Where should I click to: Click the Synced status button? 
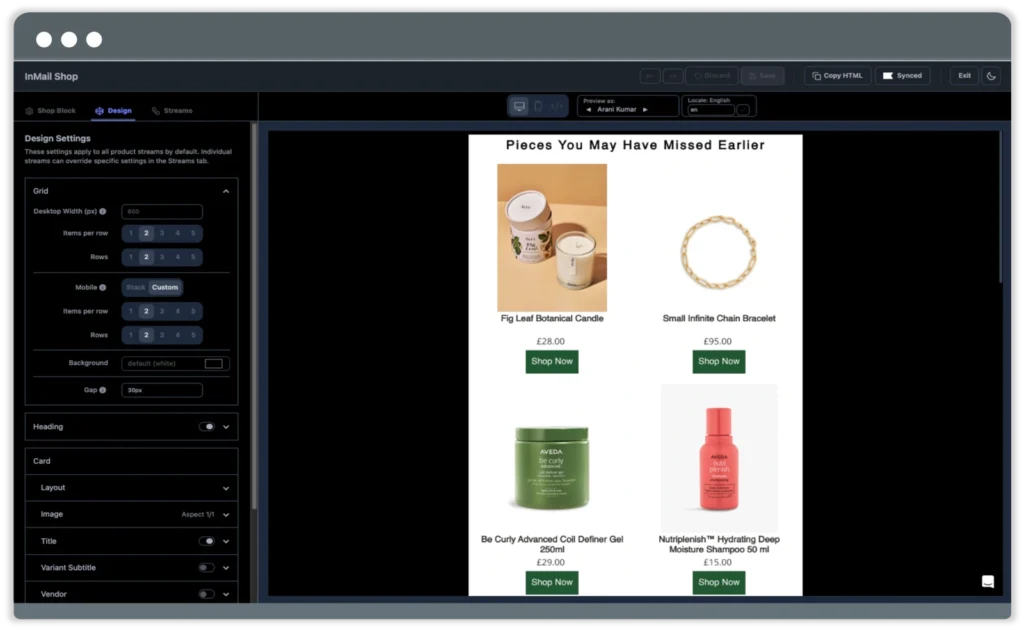[x=901, y=75]
